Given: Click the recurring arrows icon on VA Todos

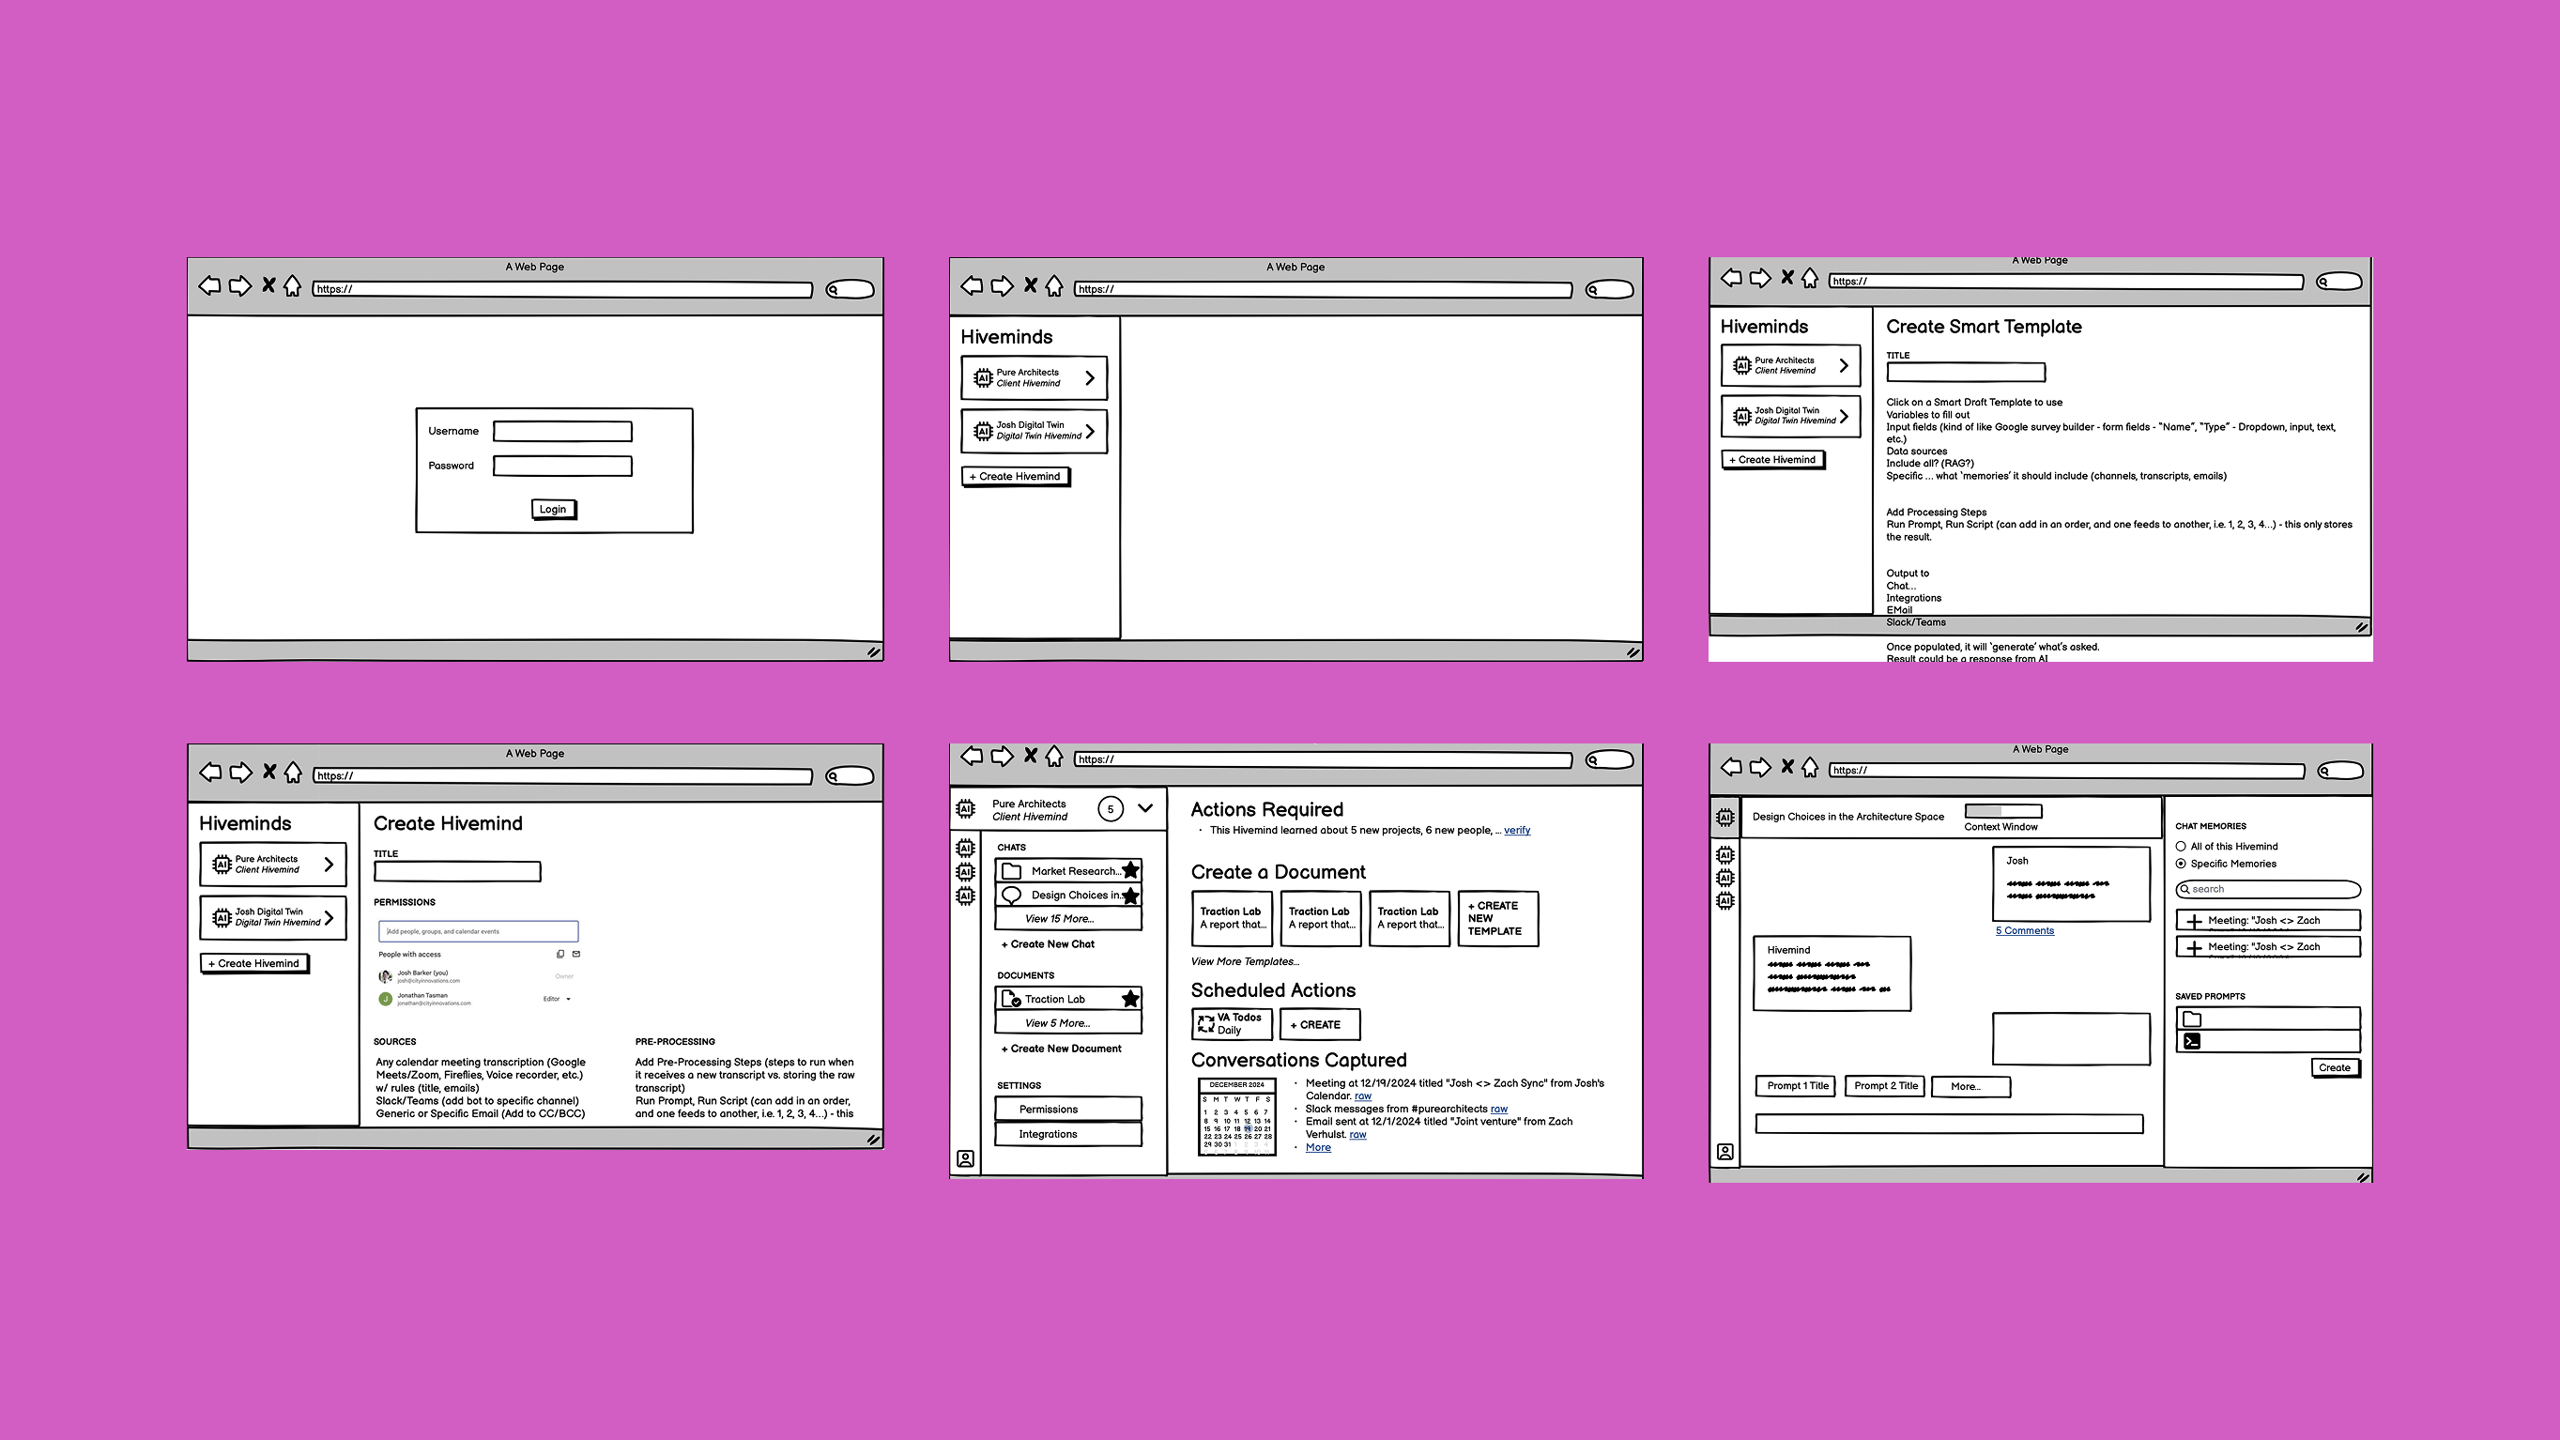Looking at the screenshot, I should click(x=1206, y=1023).
